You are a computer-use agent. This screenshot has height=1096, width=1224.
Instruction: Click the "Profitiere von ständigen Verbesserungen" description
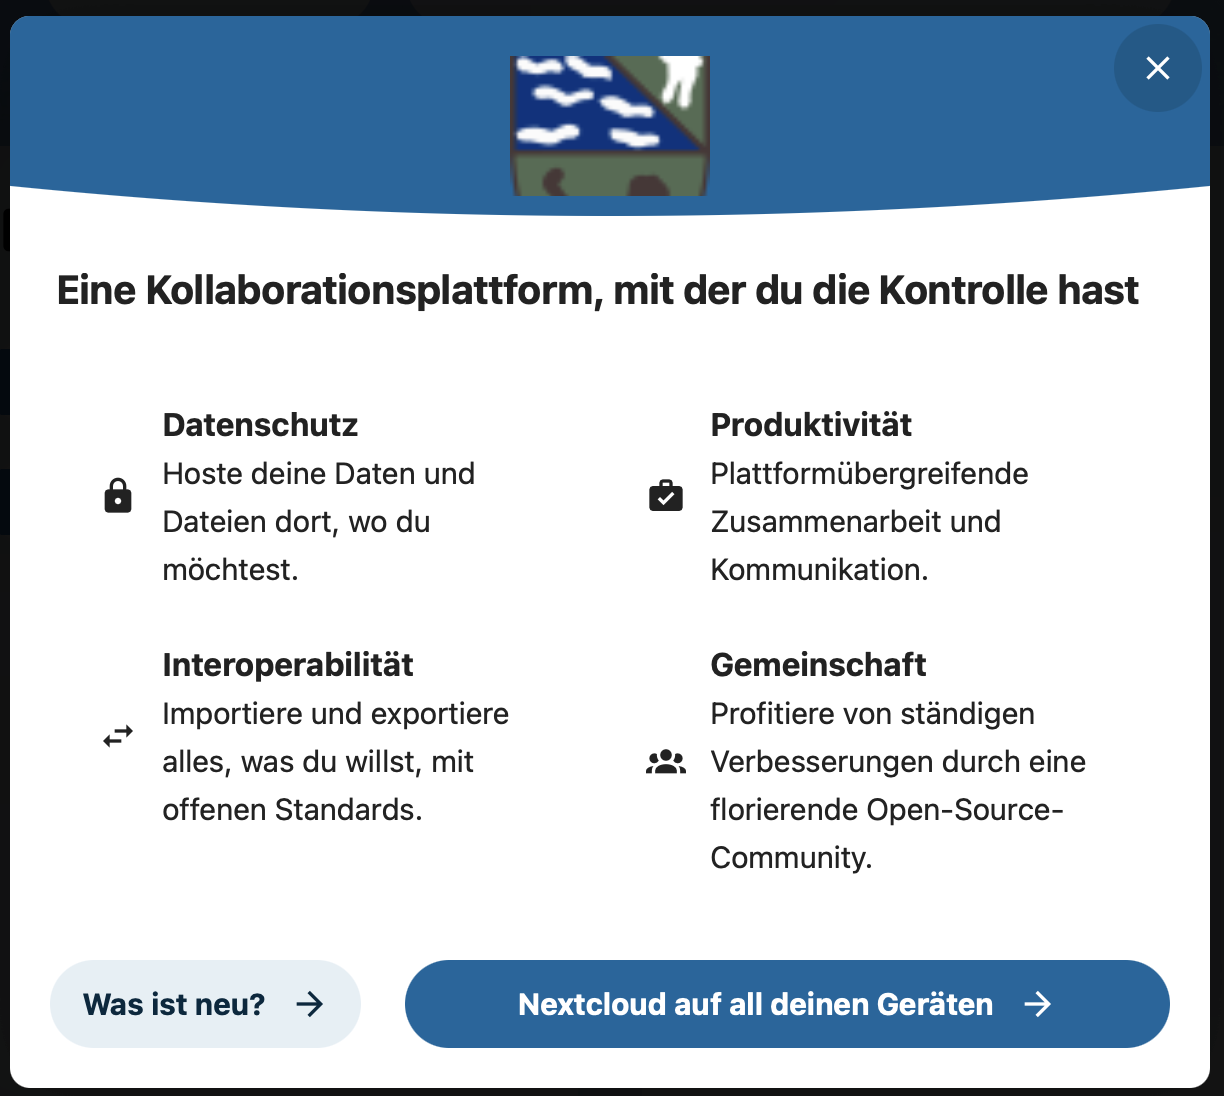coord(897,785)
